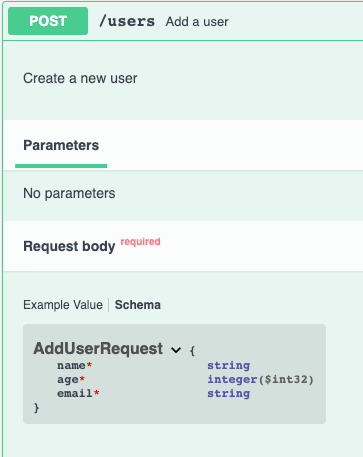Click the 'Add a user' summary text

pos(197,22)
